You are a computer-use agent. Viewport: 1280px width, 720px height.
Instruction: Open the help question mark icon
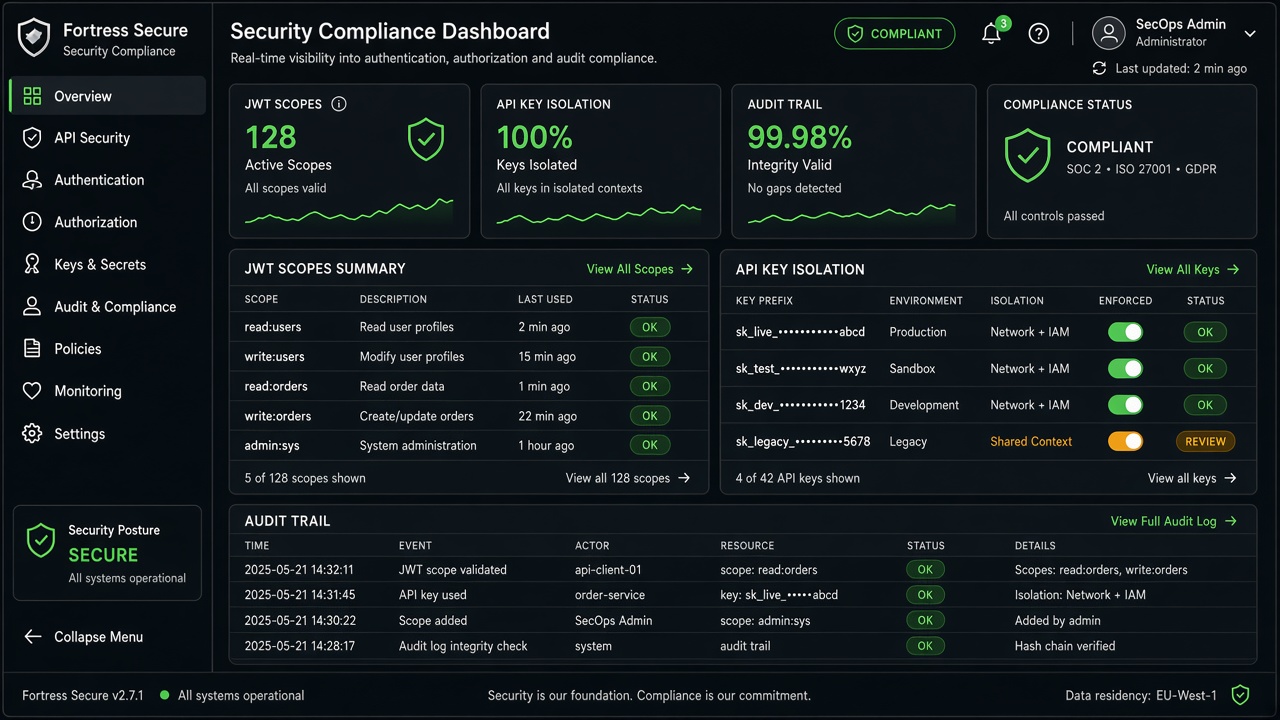point(1039,34)
